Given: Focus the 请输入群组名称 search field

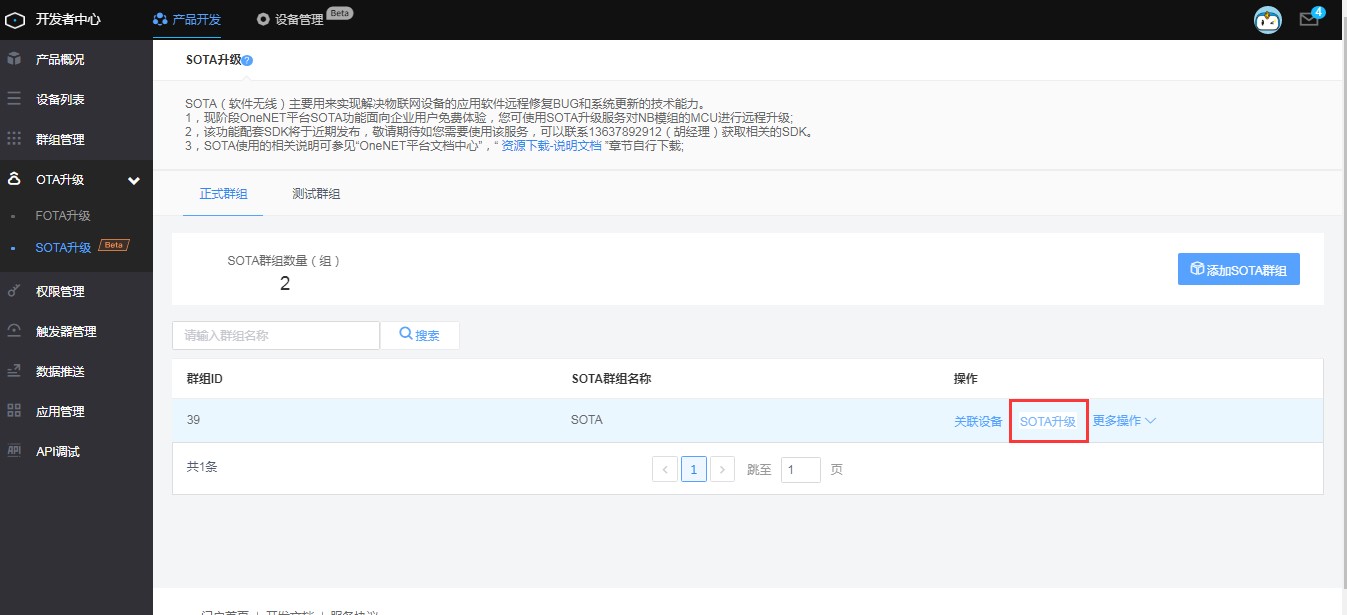Looking at the screenshot, I should 276,335.
